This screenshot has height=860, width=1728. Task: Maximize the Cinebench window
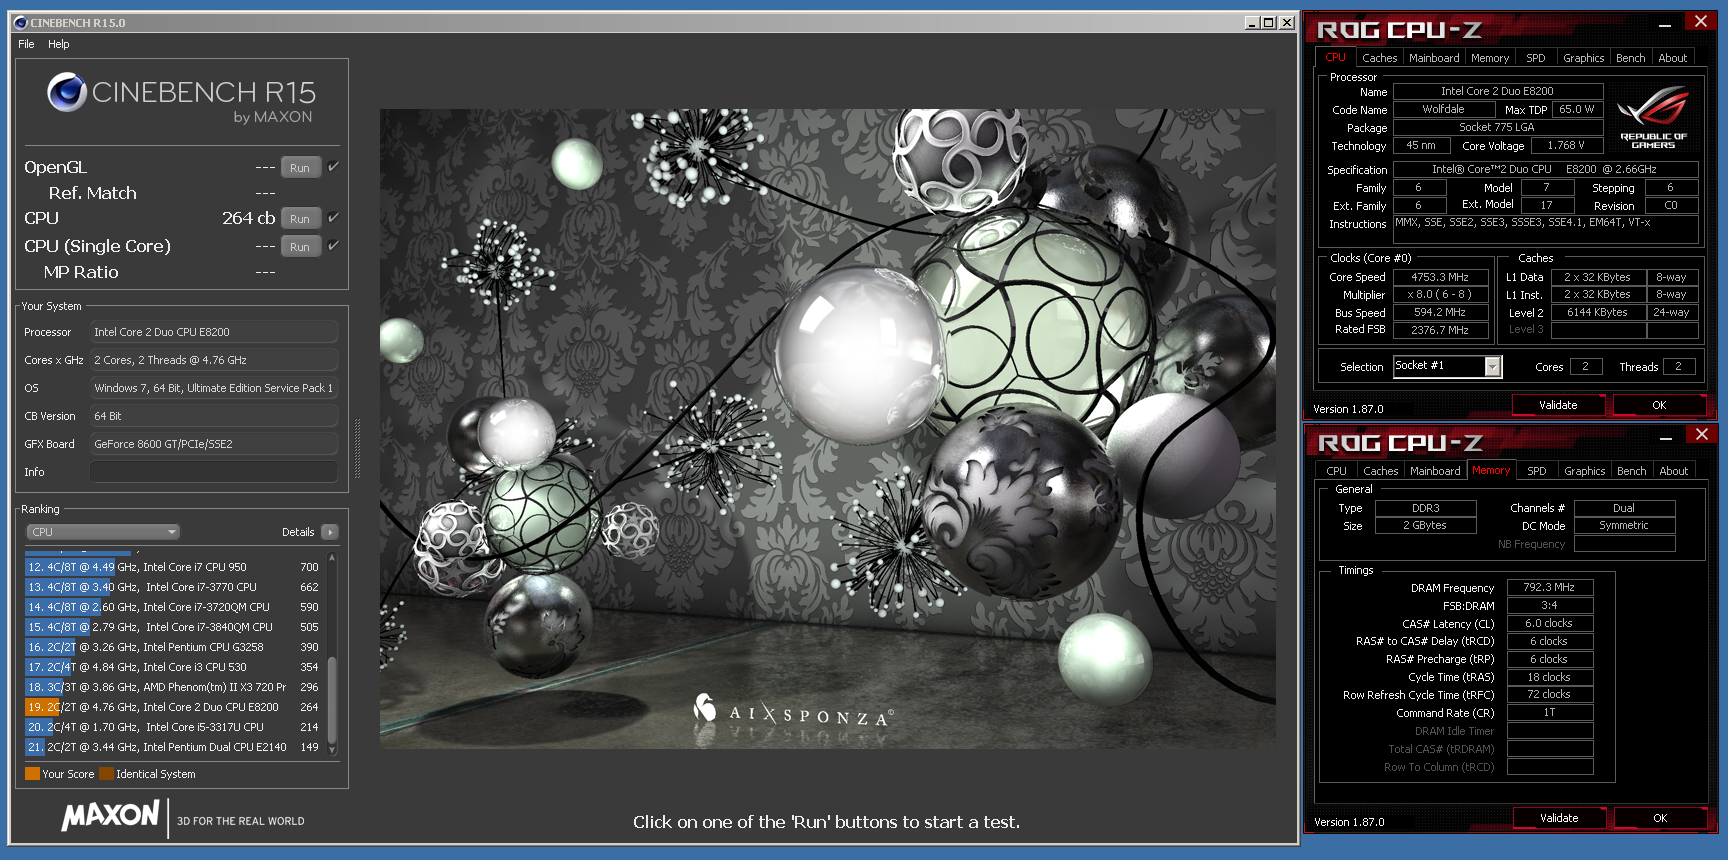(x=1269, y=23)
